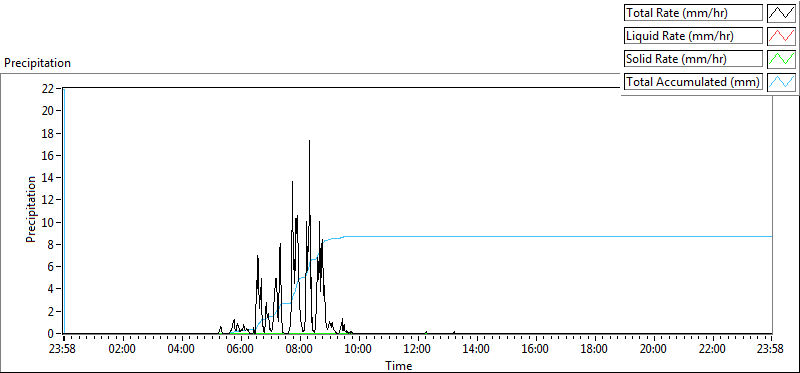The height and width of the screenshot is (373, 800).
Task: Click the Total Rate black plot icon
Action: tap(781, 13)
